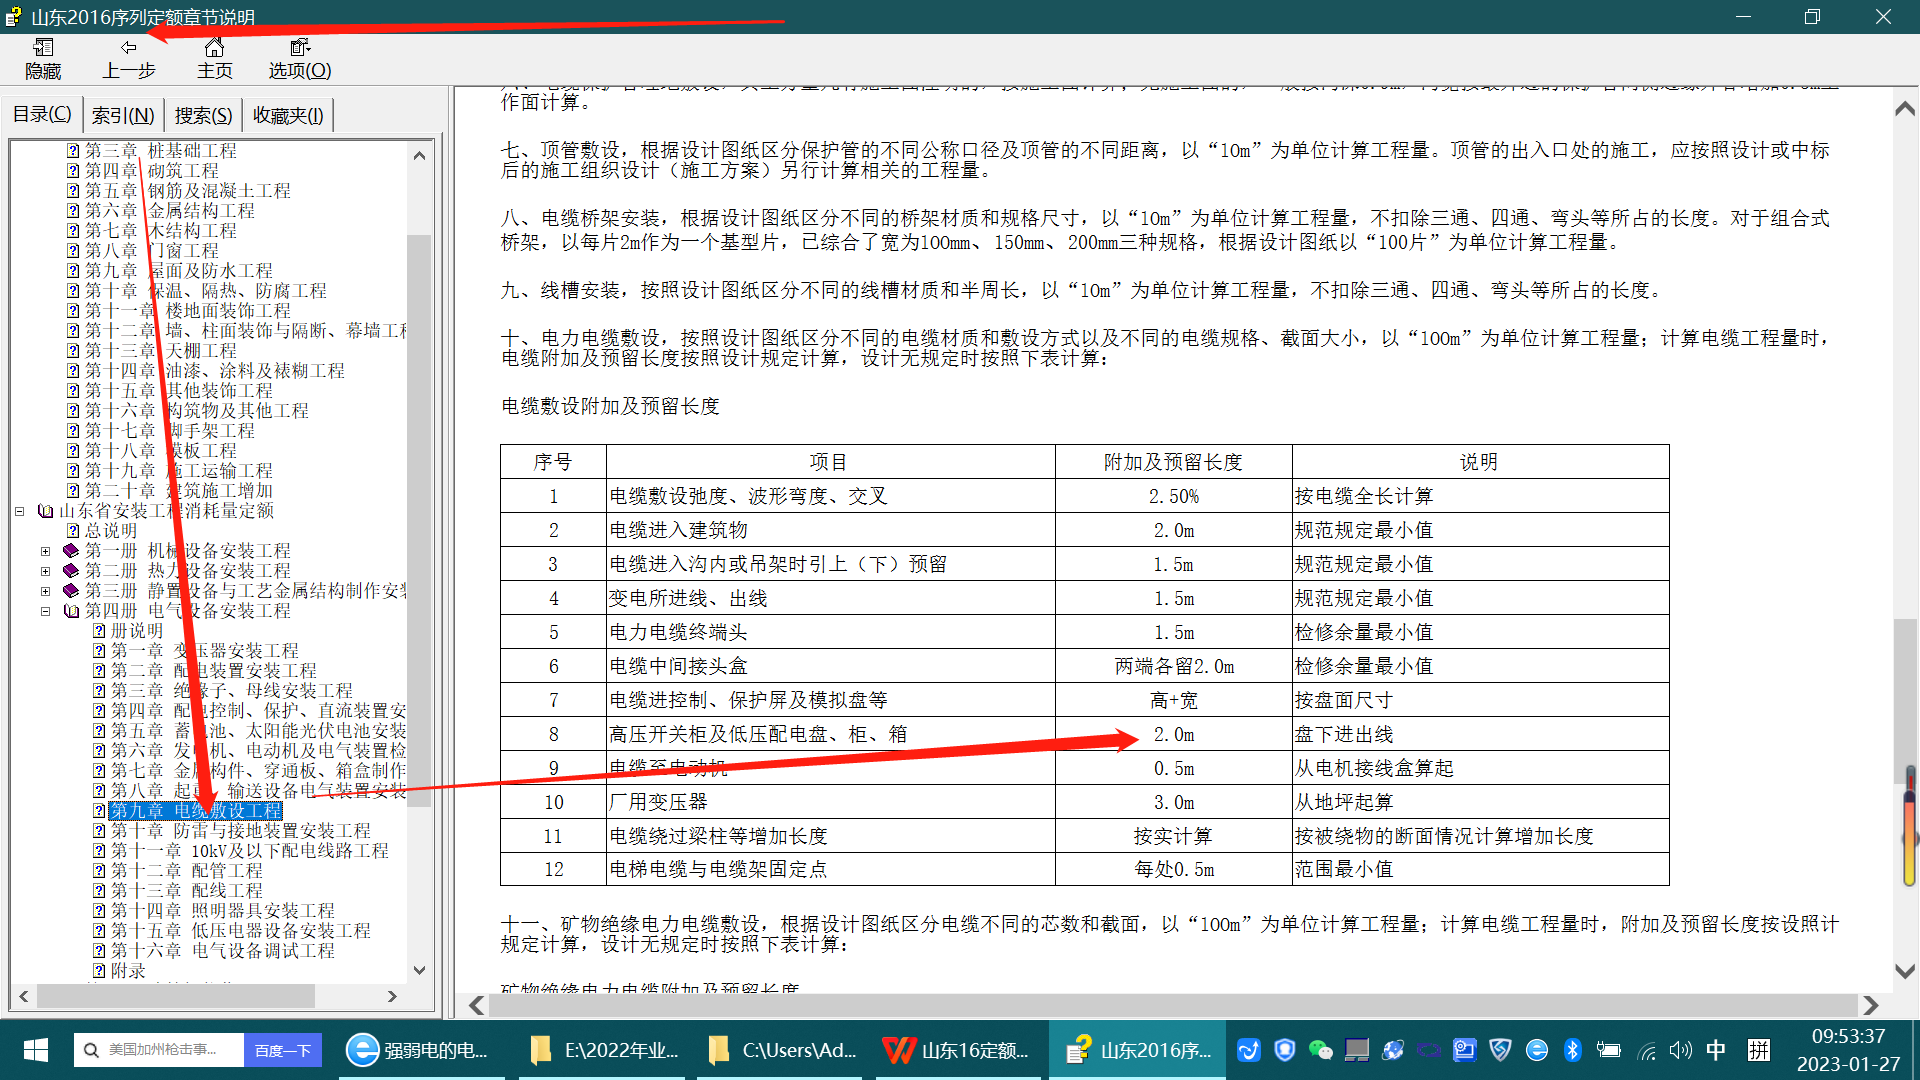1920x1080 pixels.
Task: Open topic icon for 第五章 钢筋及混凝土工程
Action: tap(73, 191)
